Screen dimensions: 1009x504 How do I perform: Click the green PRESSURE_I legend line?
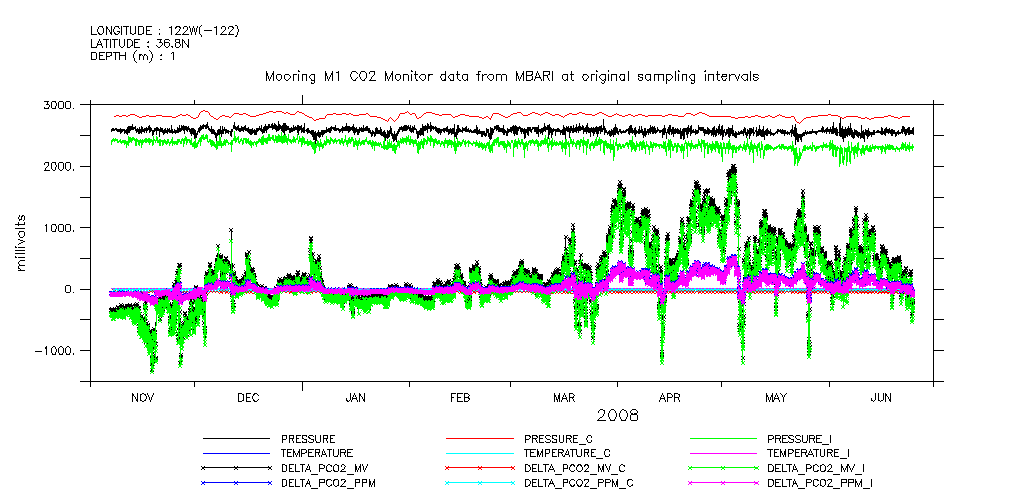tap(722, 439)
